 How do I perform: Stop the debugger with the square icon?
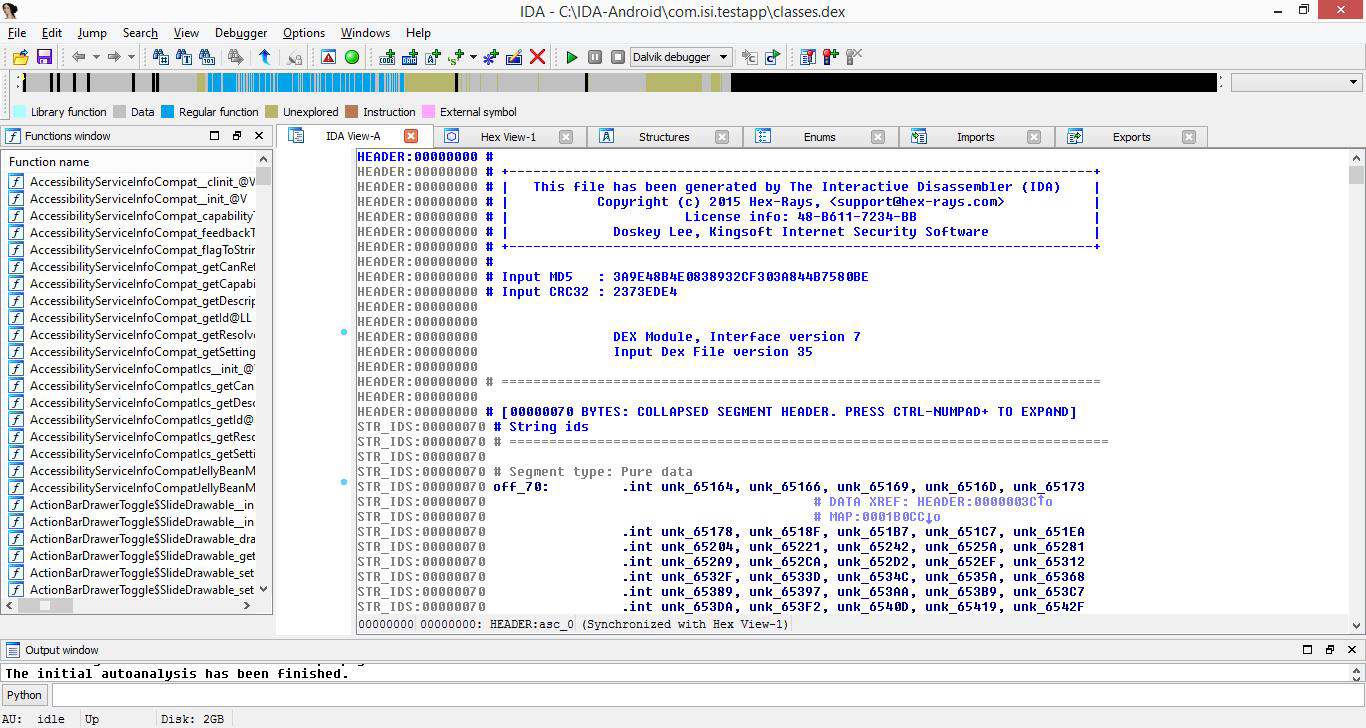click(x=617, y=57)
